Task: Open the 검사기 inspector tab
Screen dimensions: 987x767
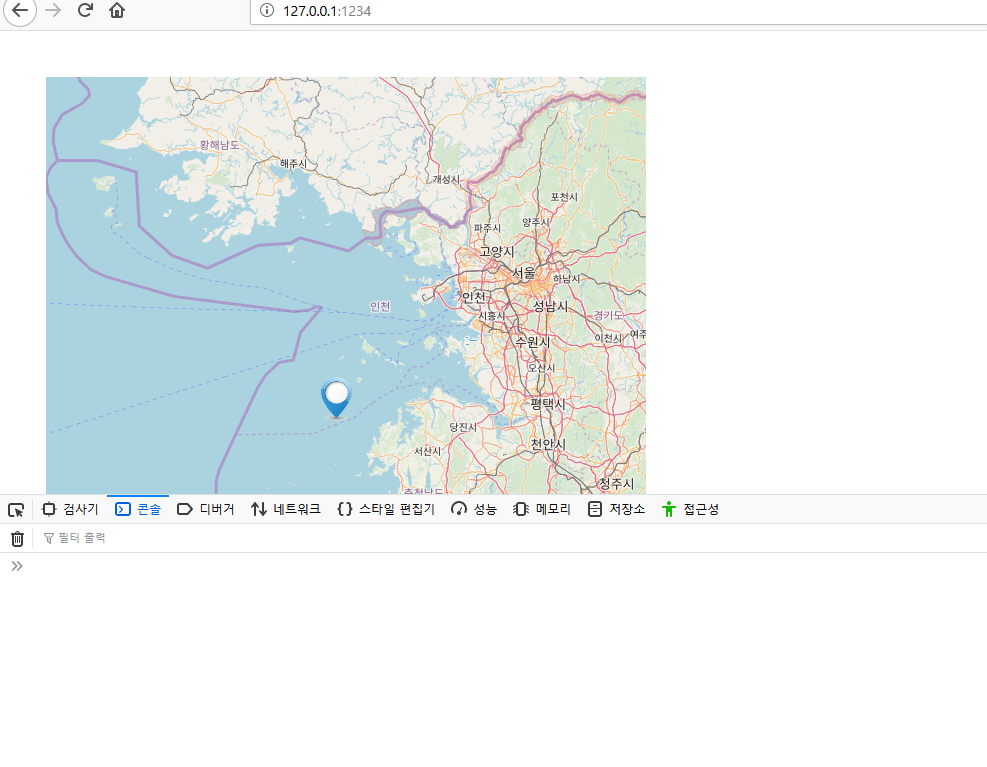Action: (x=70, y=509)
